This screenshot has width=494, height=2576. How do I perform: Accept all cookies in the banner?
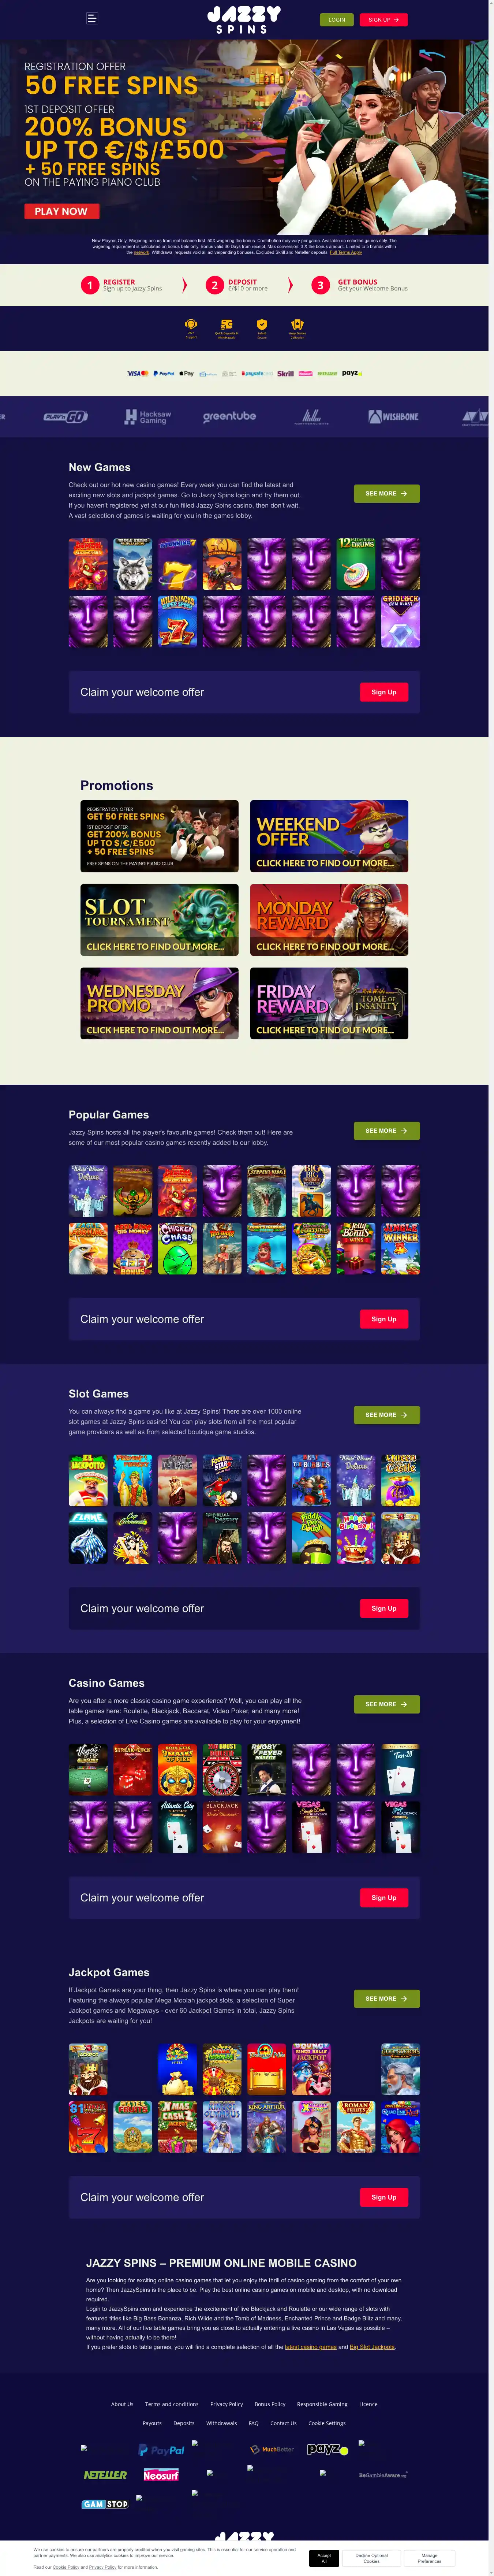[x=324, y=2558]
